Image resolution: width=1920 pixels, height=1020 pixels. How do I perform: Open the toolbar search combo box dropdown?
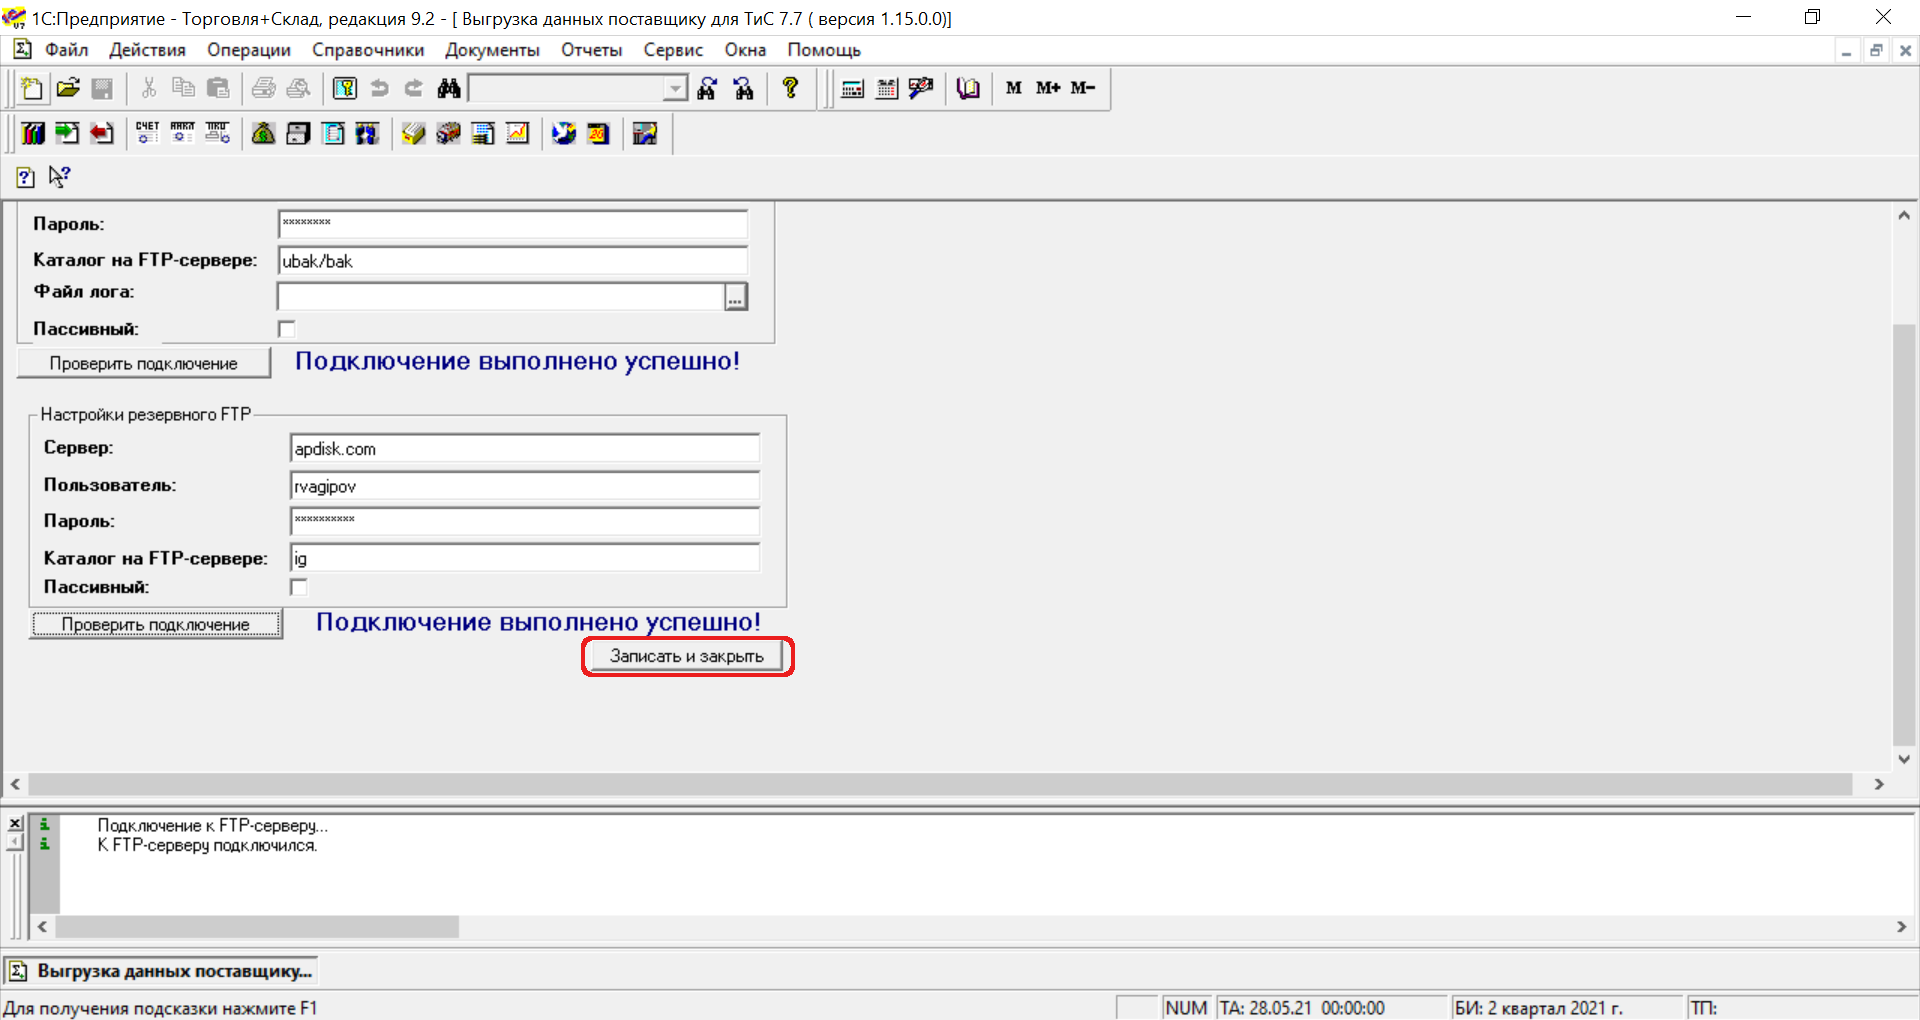click(x=676, y=88)
